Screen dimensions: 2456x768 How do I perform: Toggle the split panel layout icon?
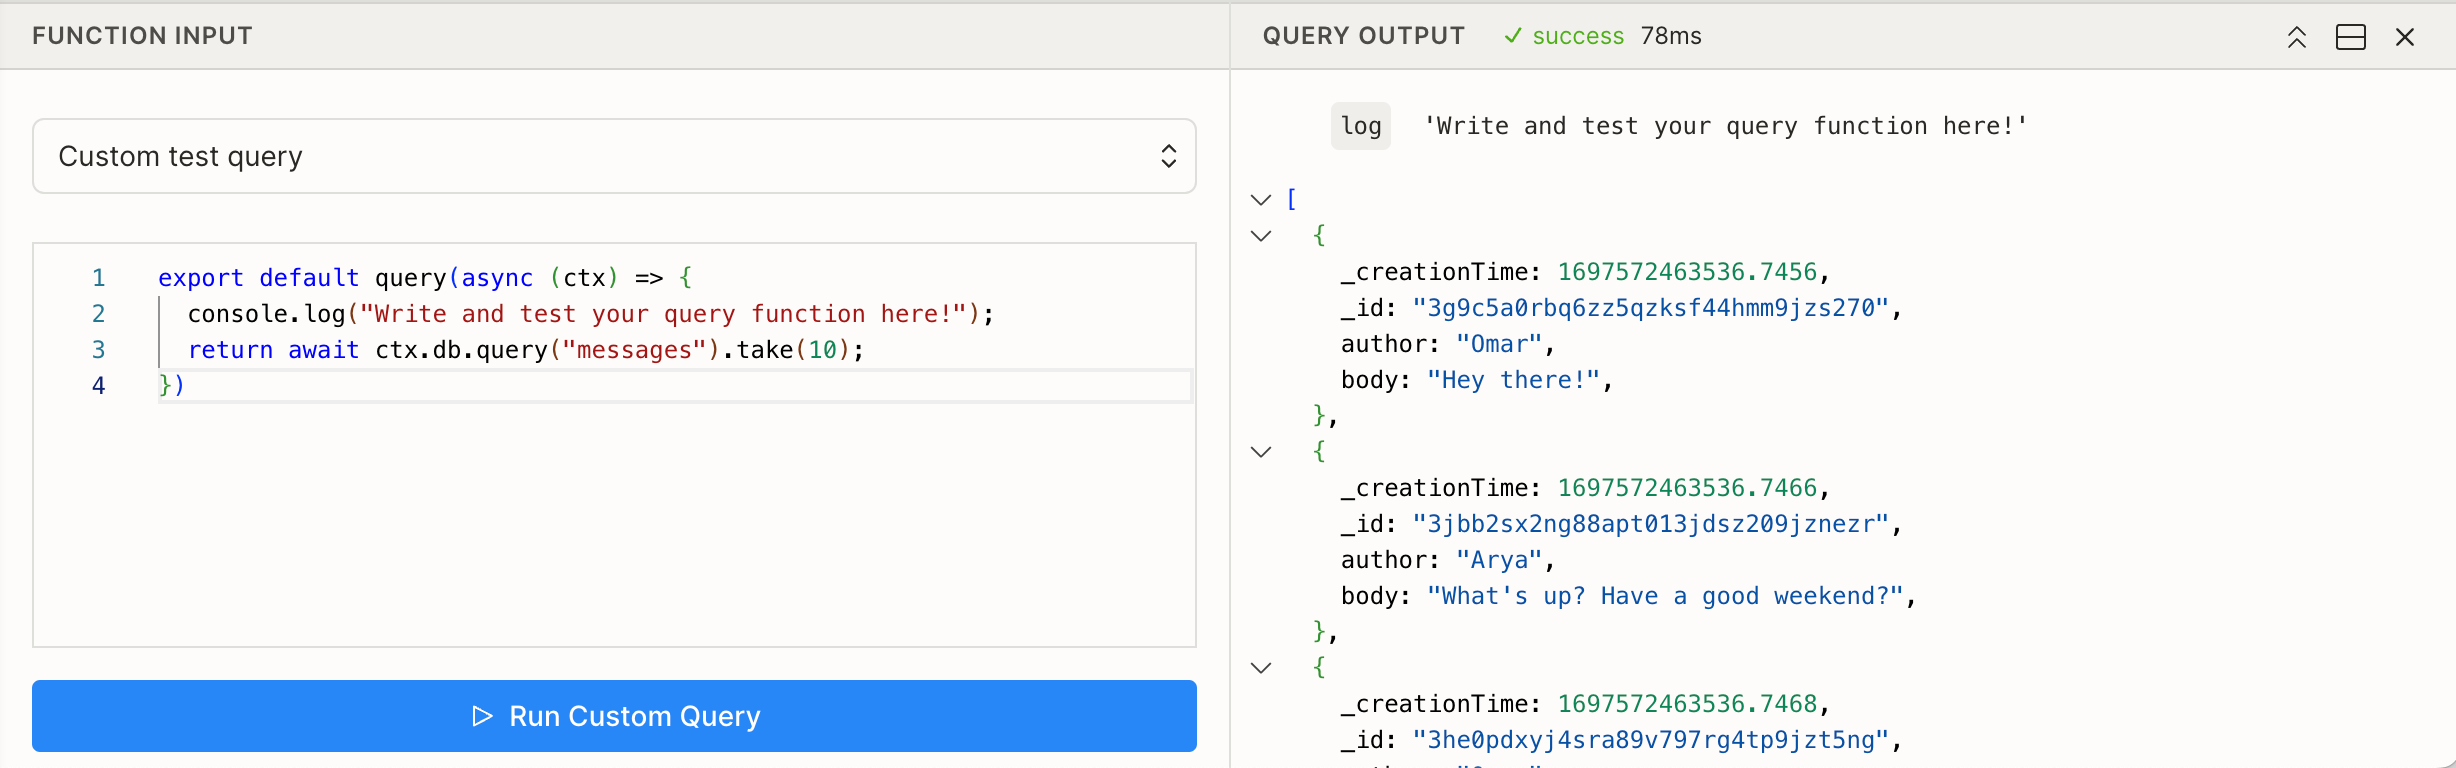click(x=2351, y=37)
